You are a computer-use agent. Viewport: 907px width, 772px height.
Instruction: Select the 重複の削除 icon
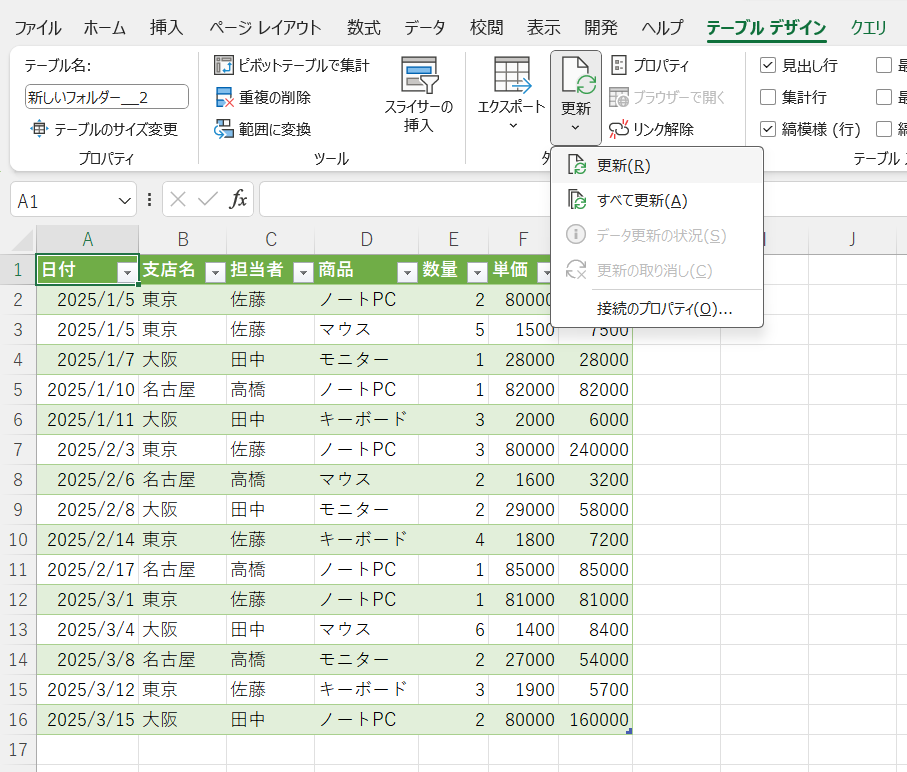point(253,97)
